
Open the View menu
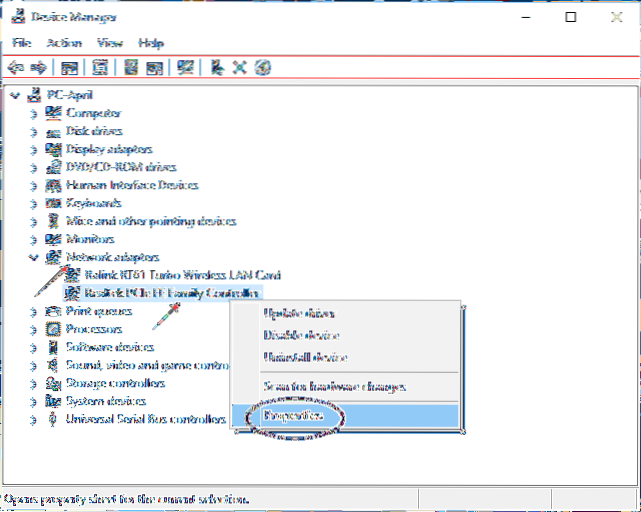tap(109, 43)
